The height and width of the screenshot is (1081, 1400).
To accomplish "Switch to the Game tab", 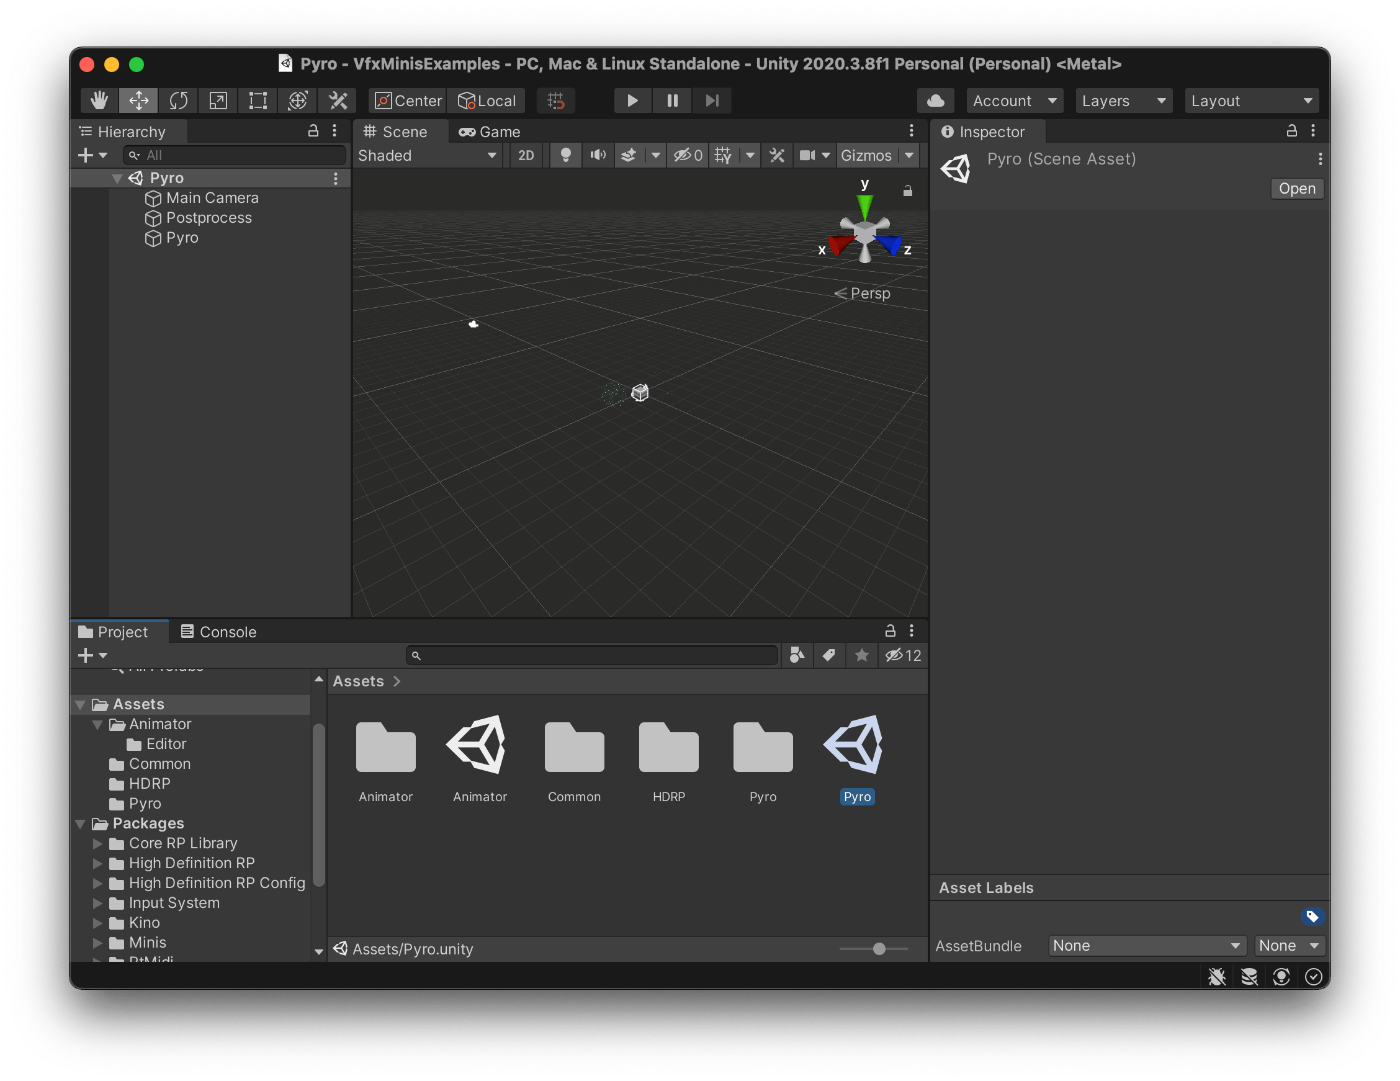I will [x=490, y=131].
